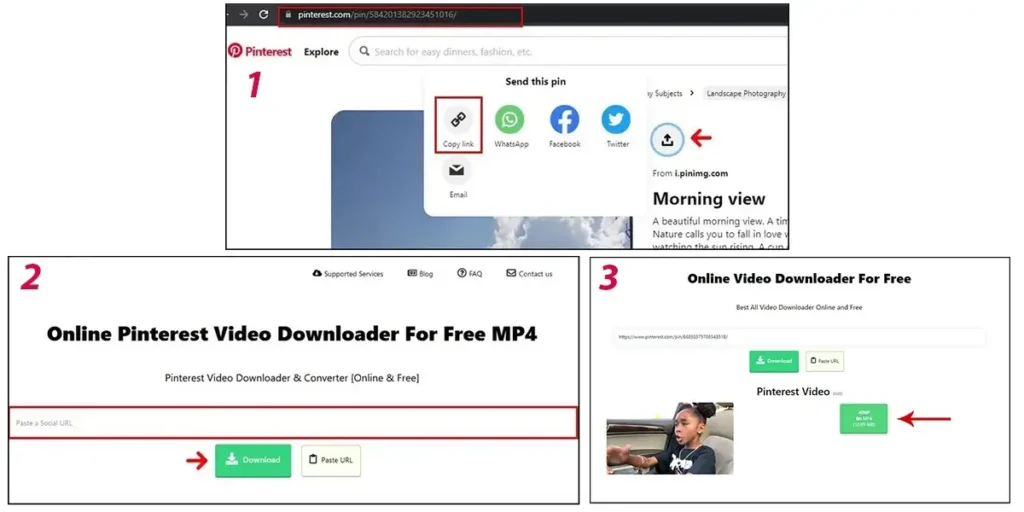Share the pin via Twitter icon
The height and width of the screenshot is (512, 1024).
(616, 120)
